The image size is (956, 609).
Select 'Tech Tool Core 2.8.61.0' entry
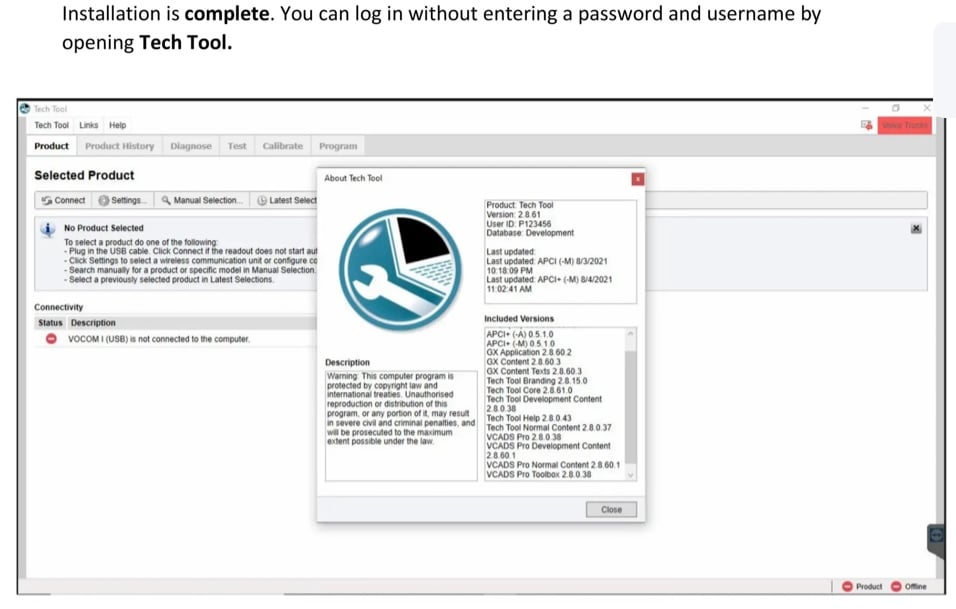529,390
